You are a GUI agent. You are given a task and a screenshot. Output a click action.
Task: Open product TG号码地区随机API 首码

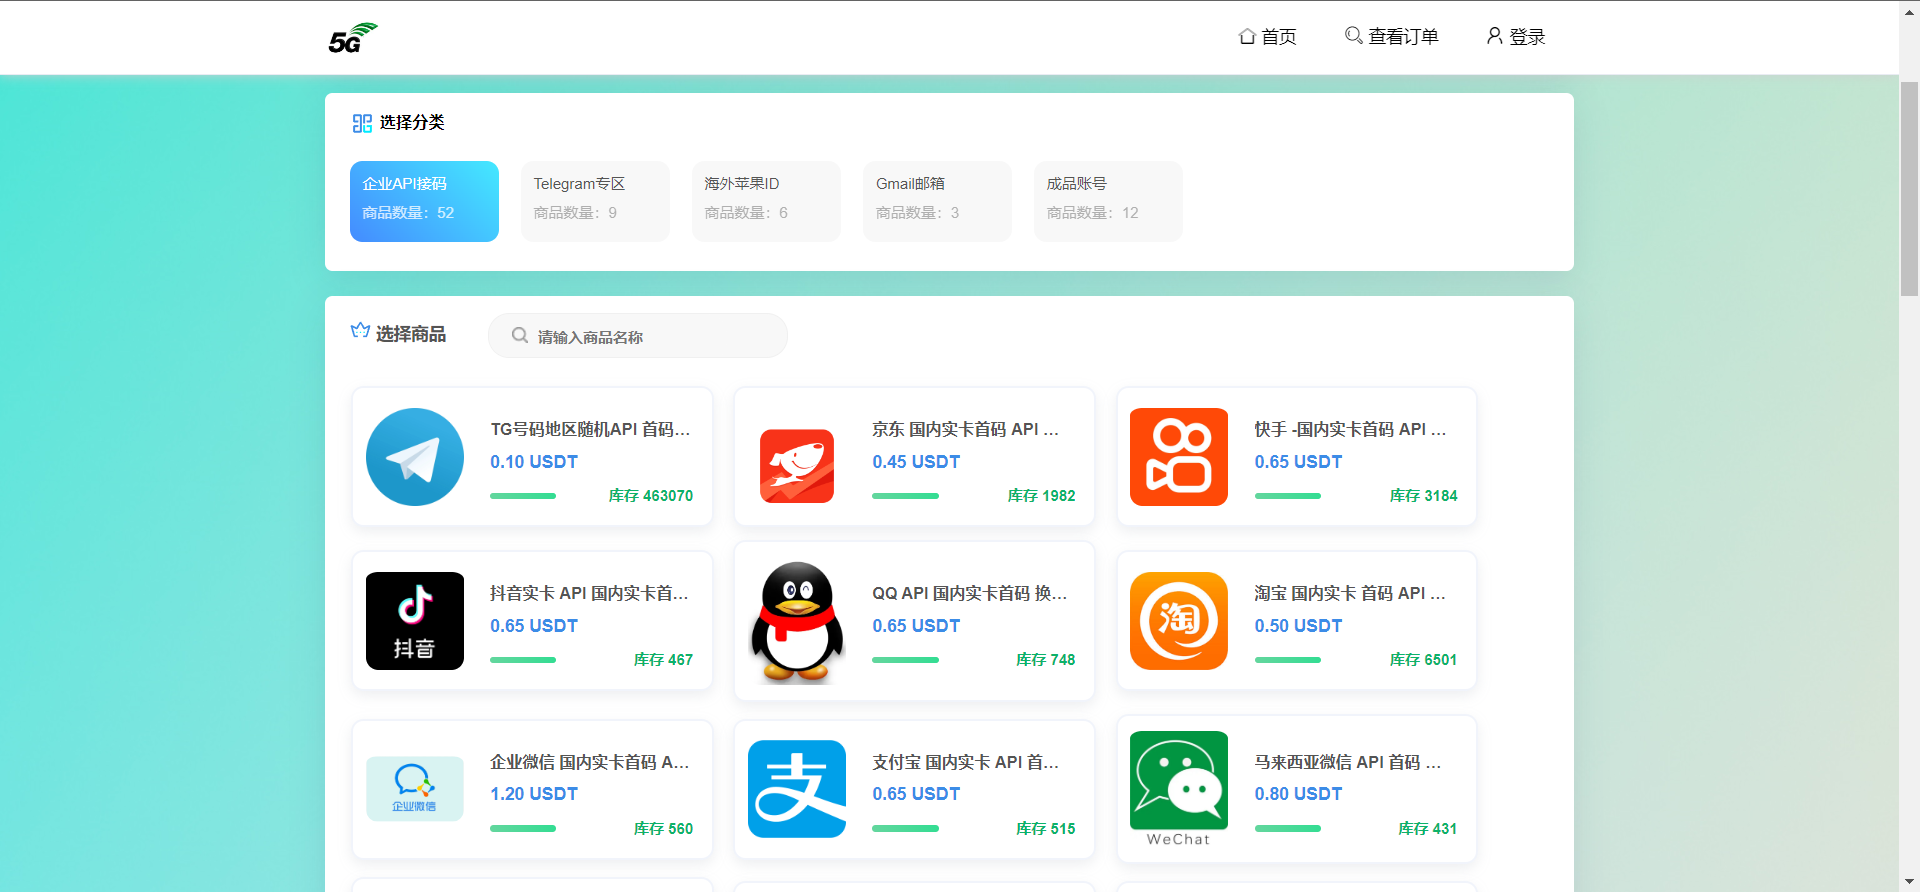click(590, 429)
